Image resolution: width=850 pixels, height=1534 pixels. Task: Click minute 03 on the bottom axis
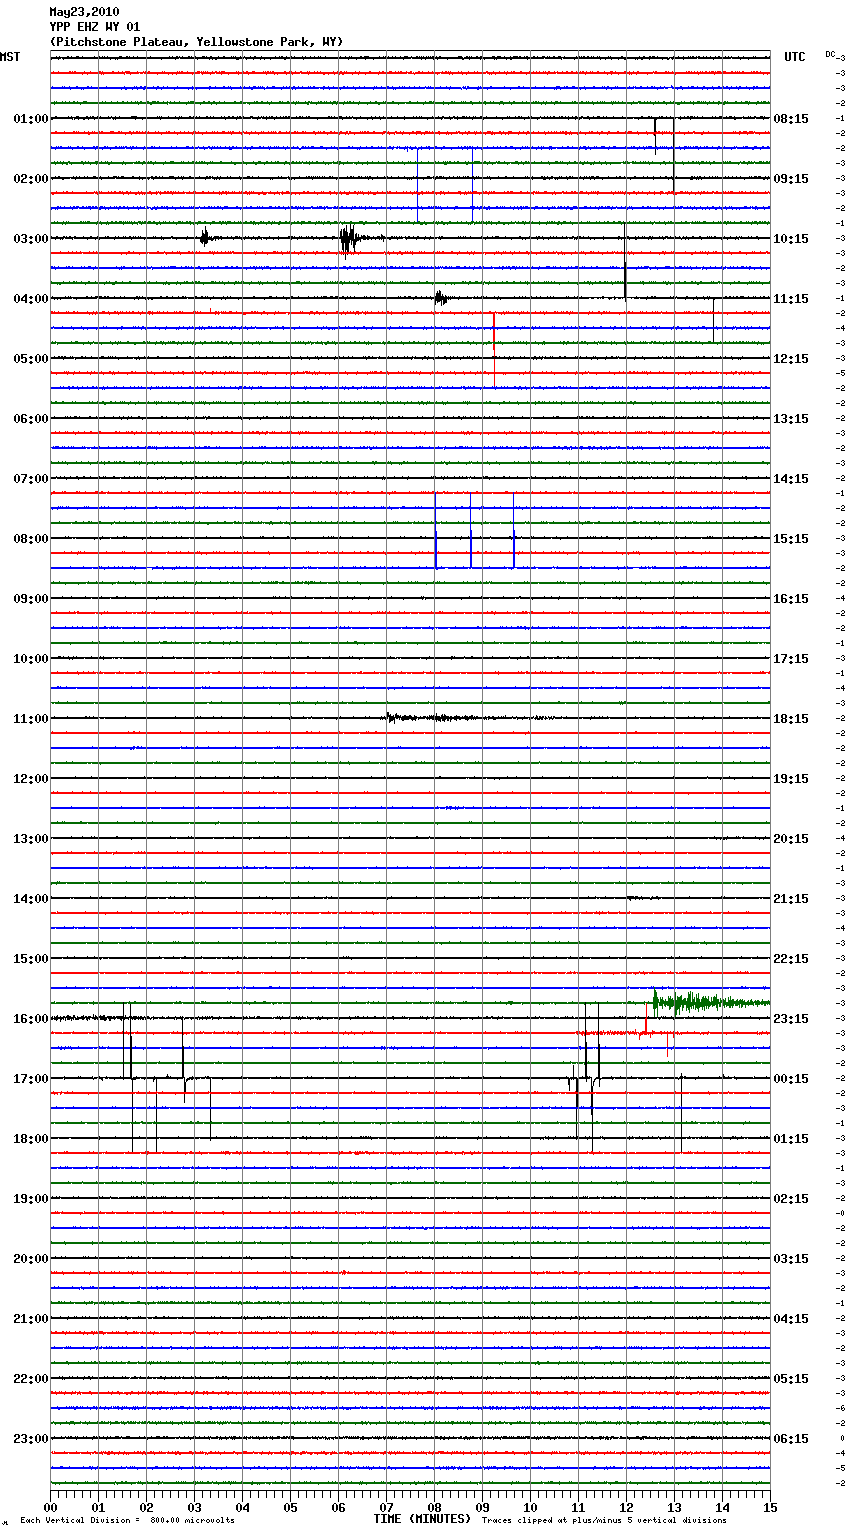click(194, 1507)
